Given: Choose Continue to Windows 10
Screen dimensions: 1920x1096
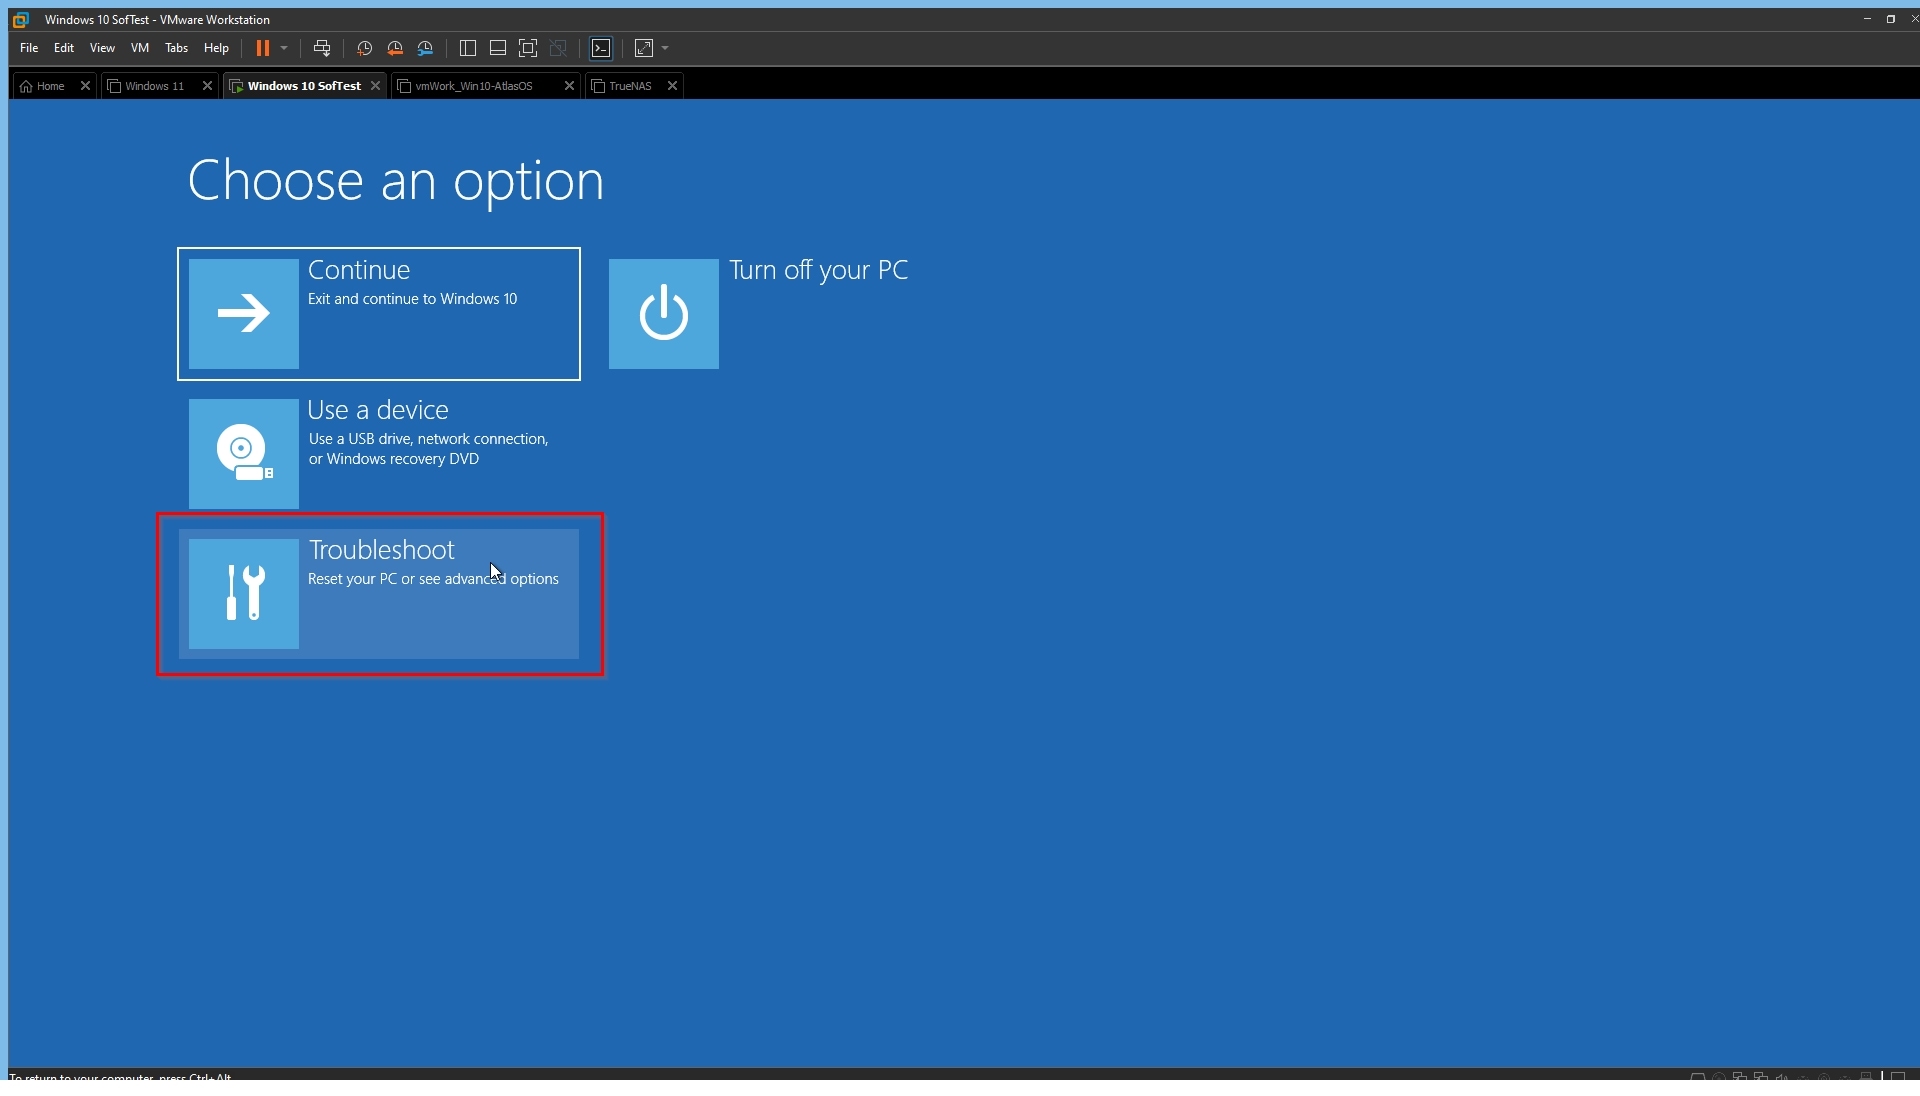Looking at the screenshot, I should 379,314.
